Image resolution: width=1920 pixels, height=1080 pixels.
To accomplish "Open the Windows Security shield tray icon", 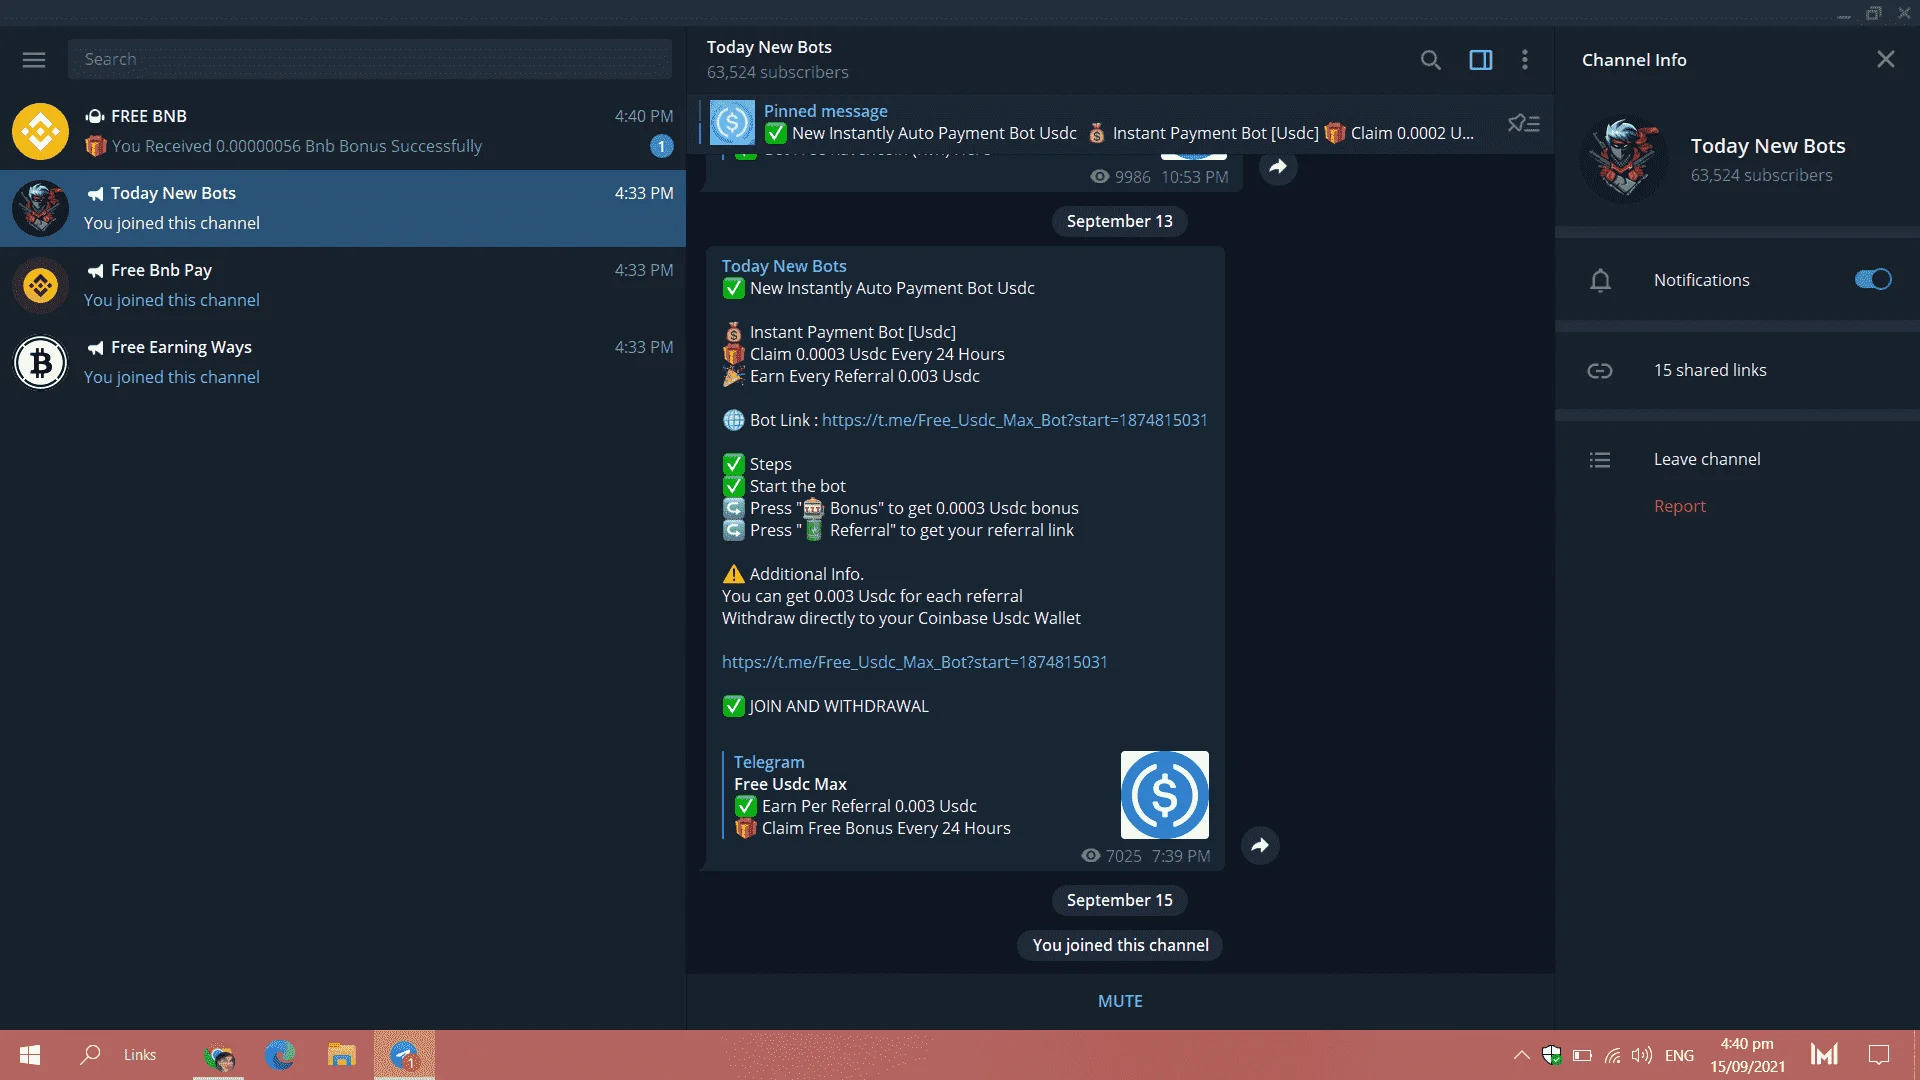I will click(x=1551, y=1055).
